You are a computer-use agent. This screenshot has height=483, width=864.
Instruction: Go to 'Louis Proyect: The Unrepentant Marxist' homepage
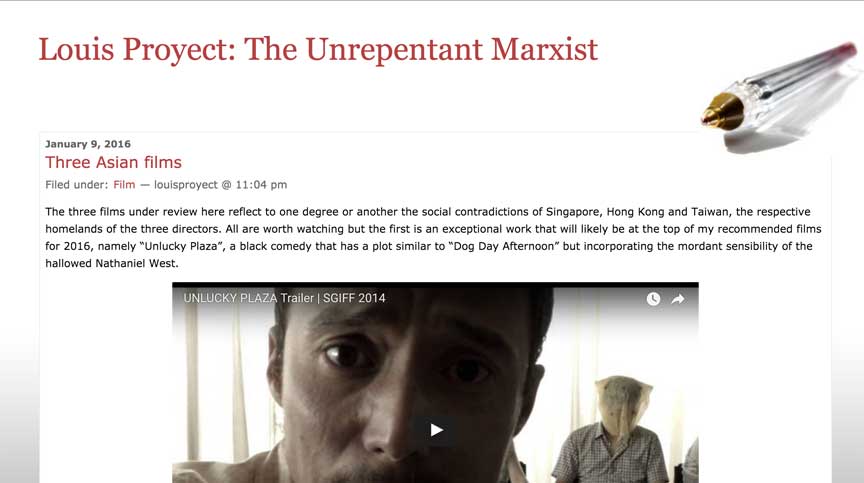point(318,50)
